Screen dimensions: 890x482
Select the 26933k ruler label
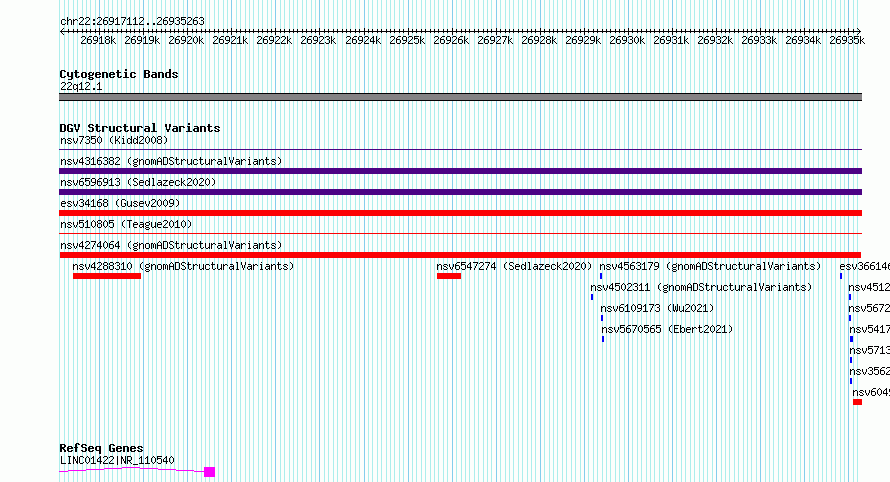click(759, 40)
